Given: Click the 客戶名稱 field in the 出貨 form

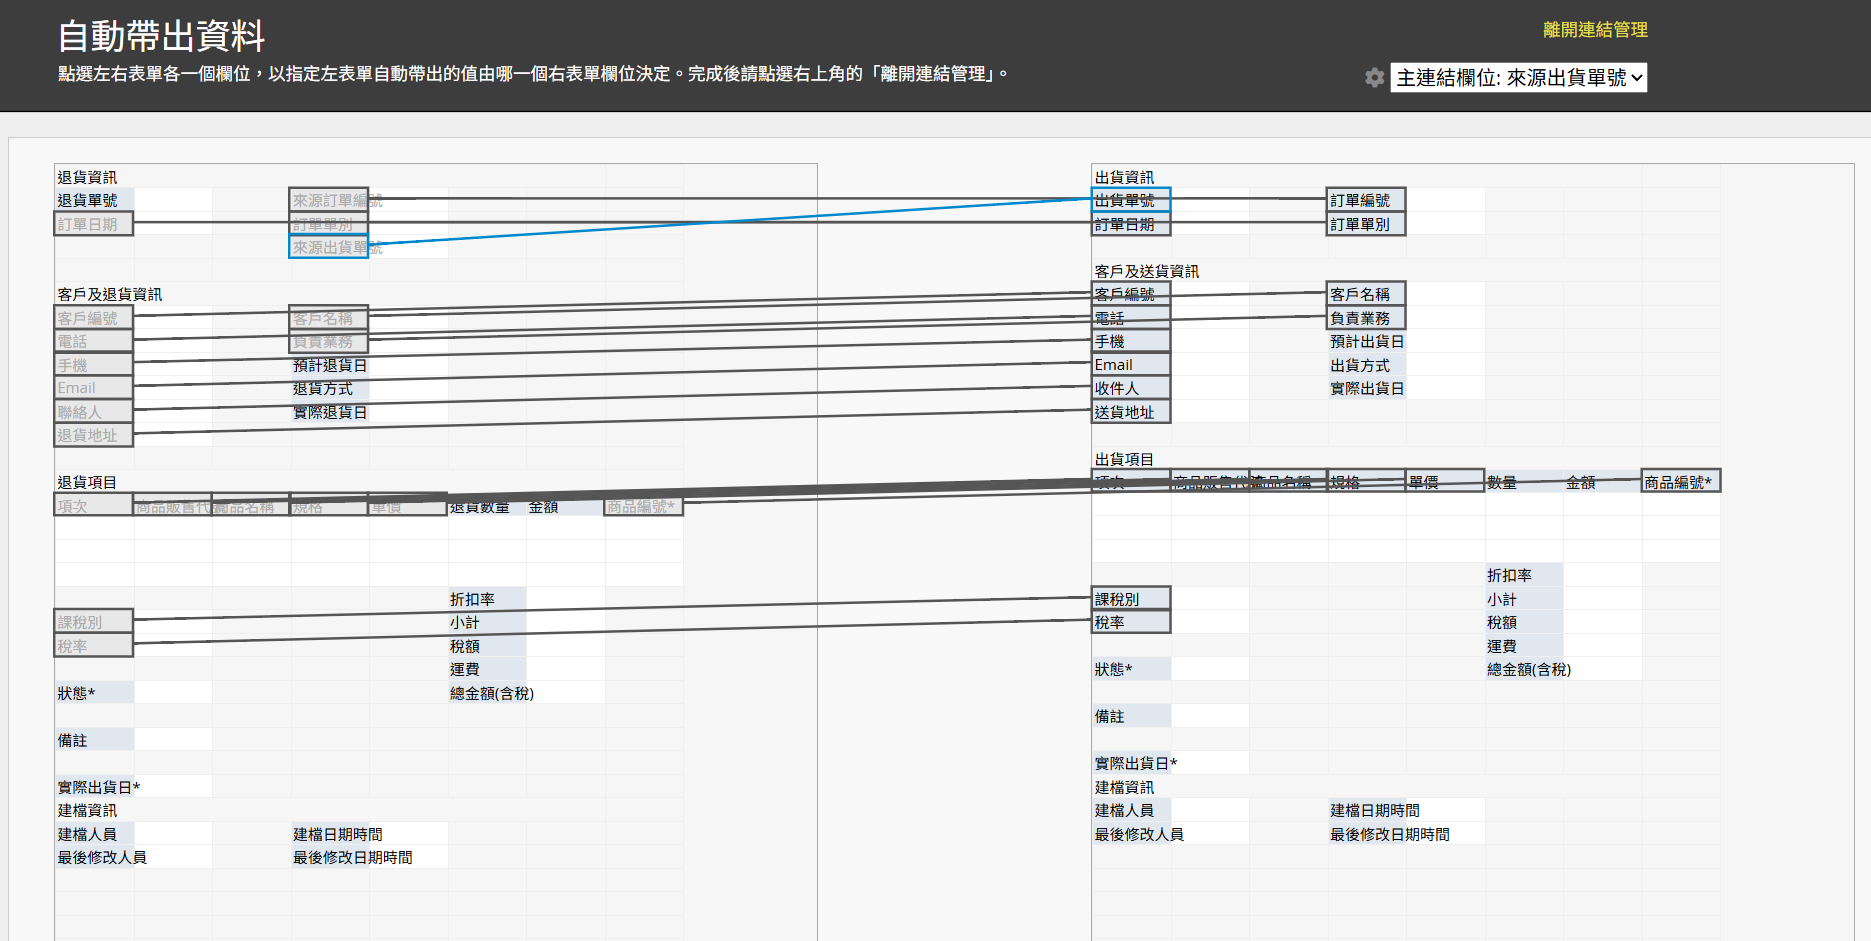Looking at the screenshot, I should (1365, 294).
